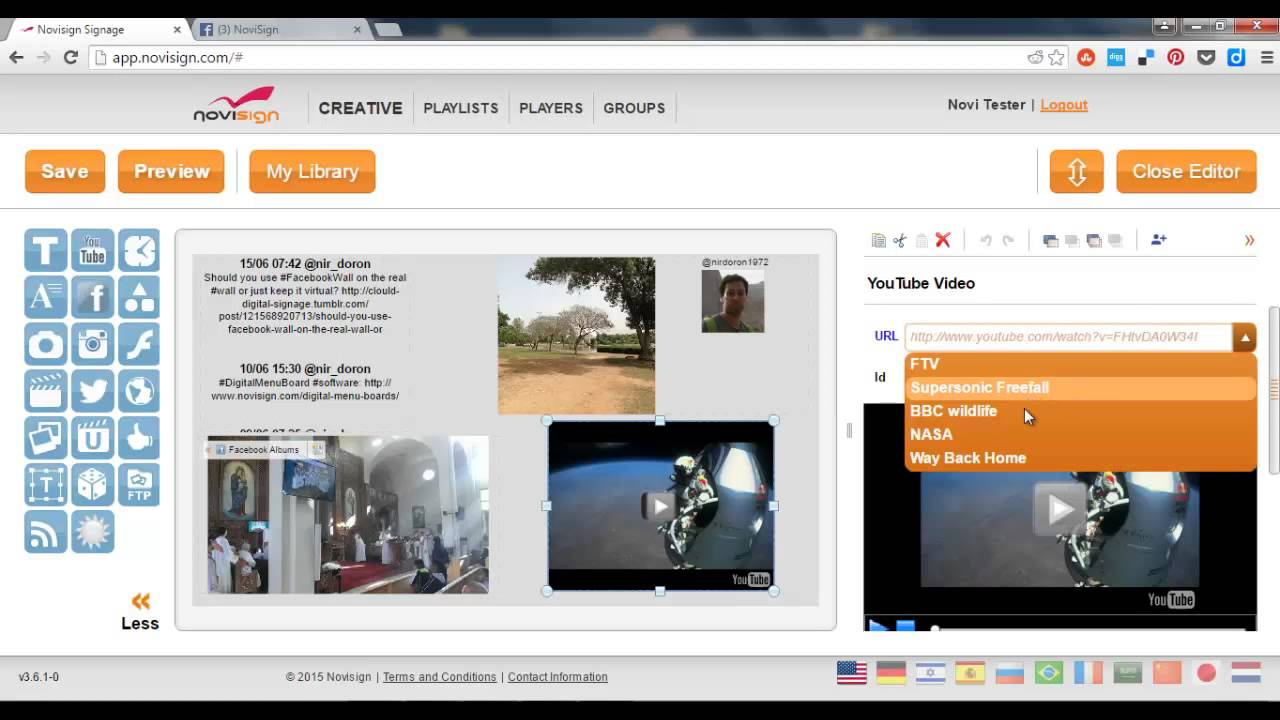Insert the Dice widget
Screen dimensions: 1280x720
[92, 485]
